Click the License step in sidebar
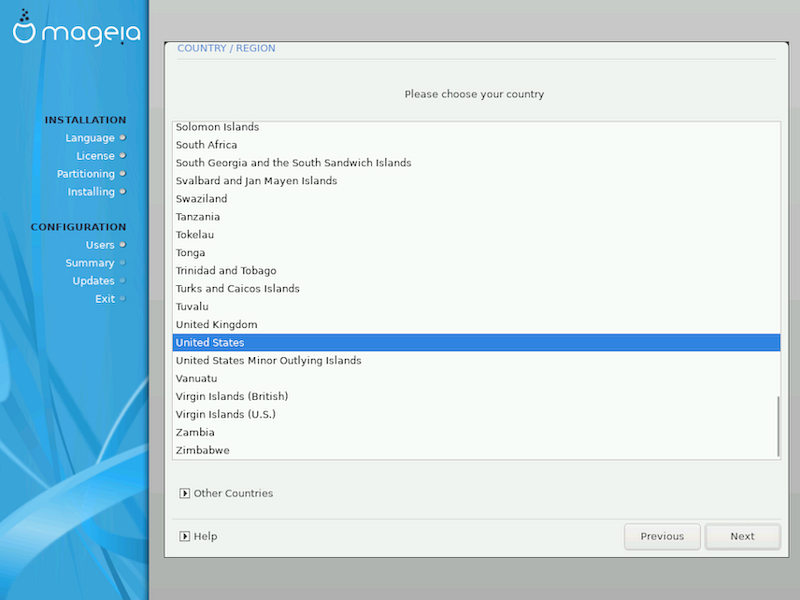 click(x=95, y=156)
